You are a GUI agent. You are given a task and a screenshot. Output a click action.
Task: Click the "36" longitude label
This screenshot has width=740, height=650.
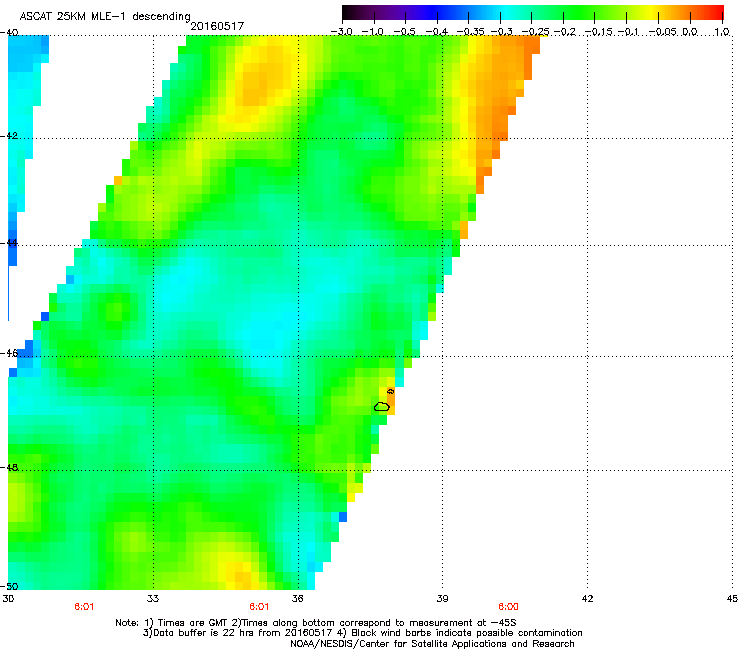point(297,599)
